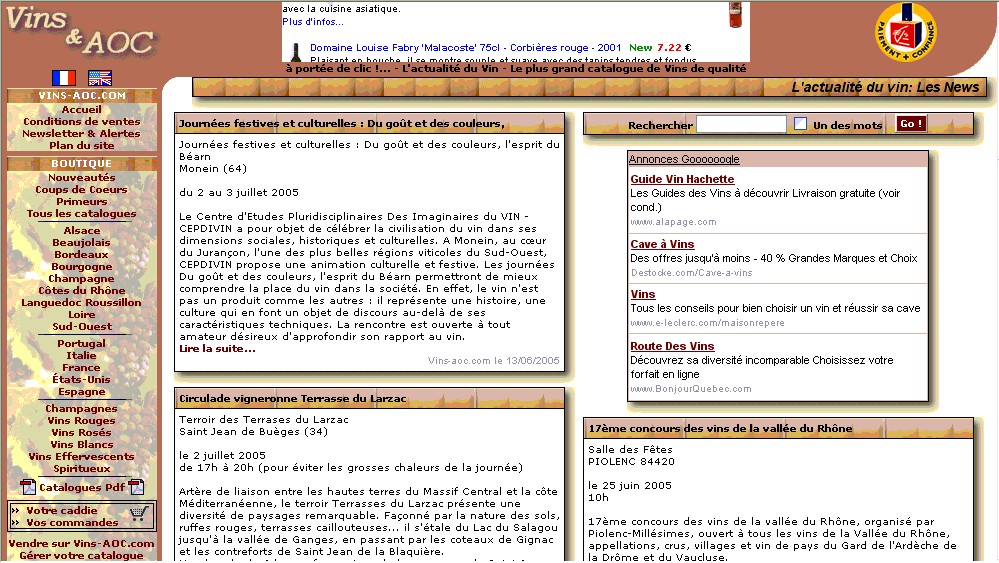Open Guide Vin Hachette ad

pyautogui.click(x=682, y=180)
